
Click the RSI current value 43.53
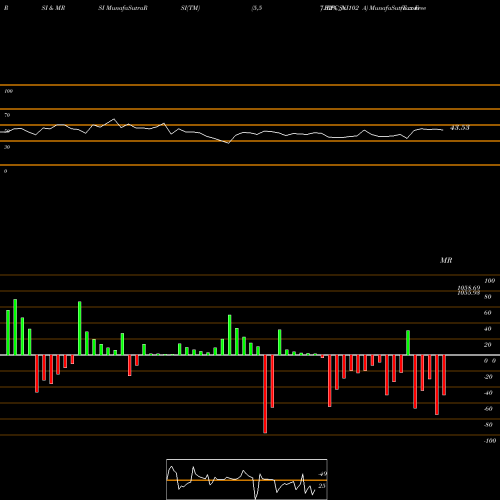(460, 128)
